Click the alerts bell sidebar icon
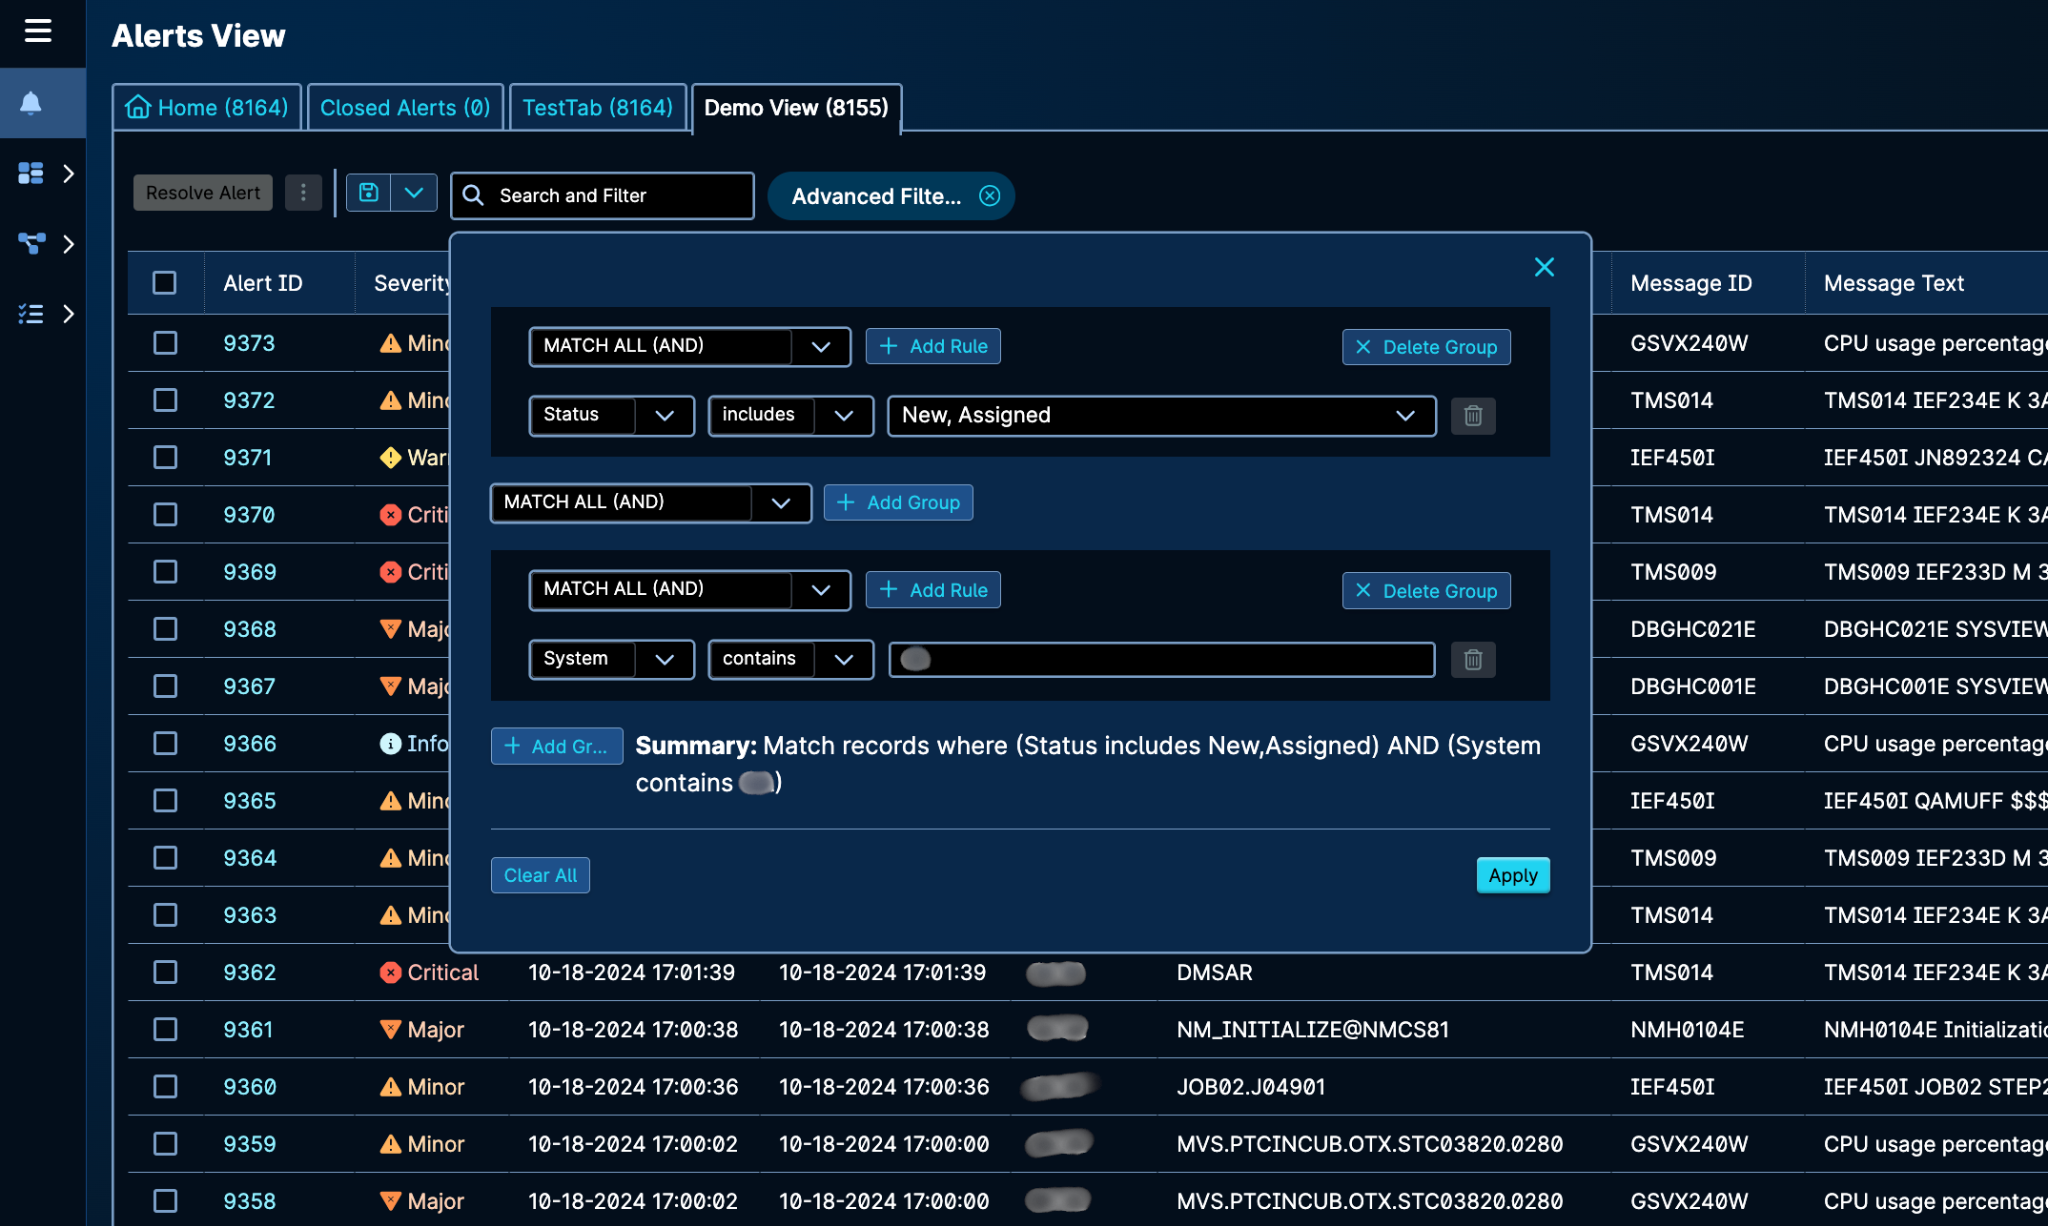 pyautogui.click(x=31, y=103)
